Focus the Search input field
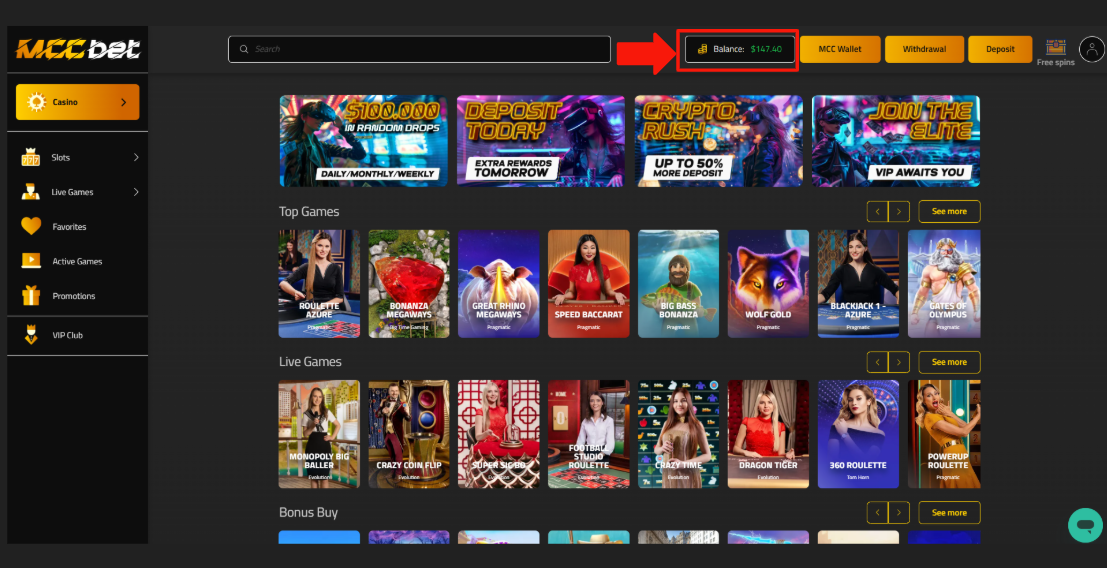This screenshot has height=568, width=1107. [419, 49]
